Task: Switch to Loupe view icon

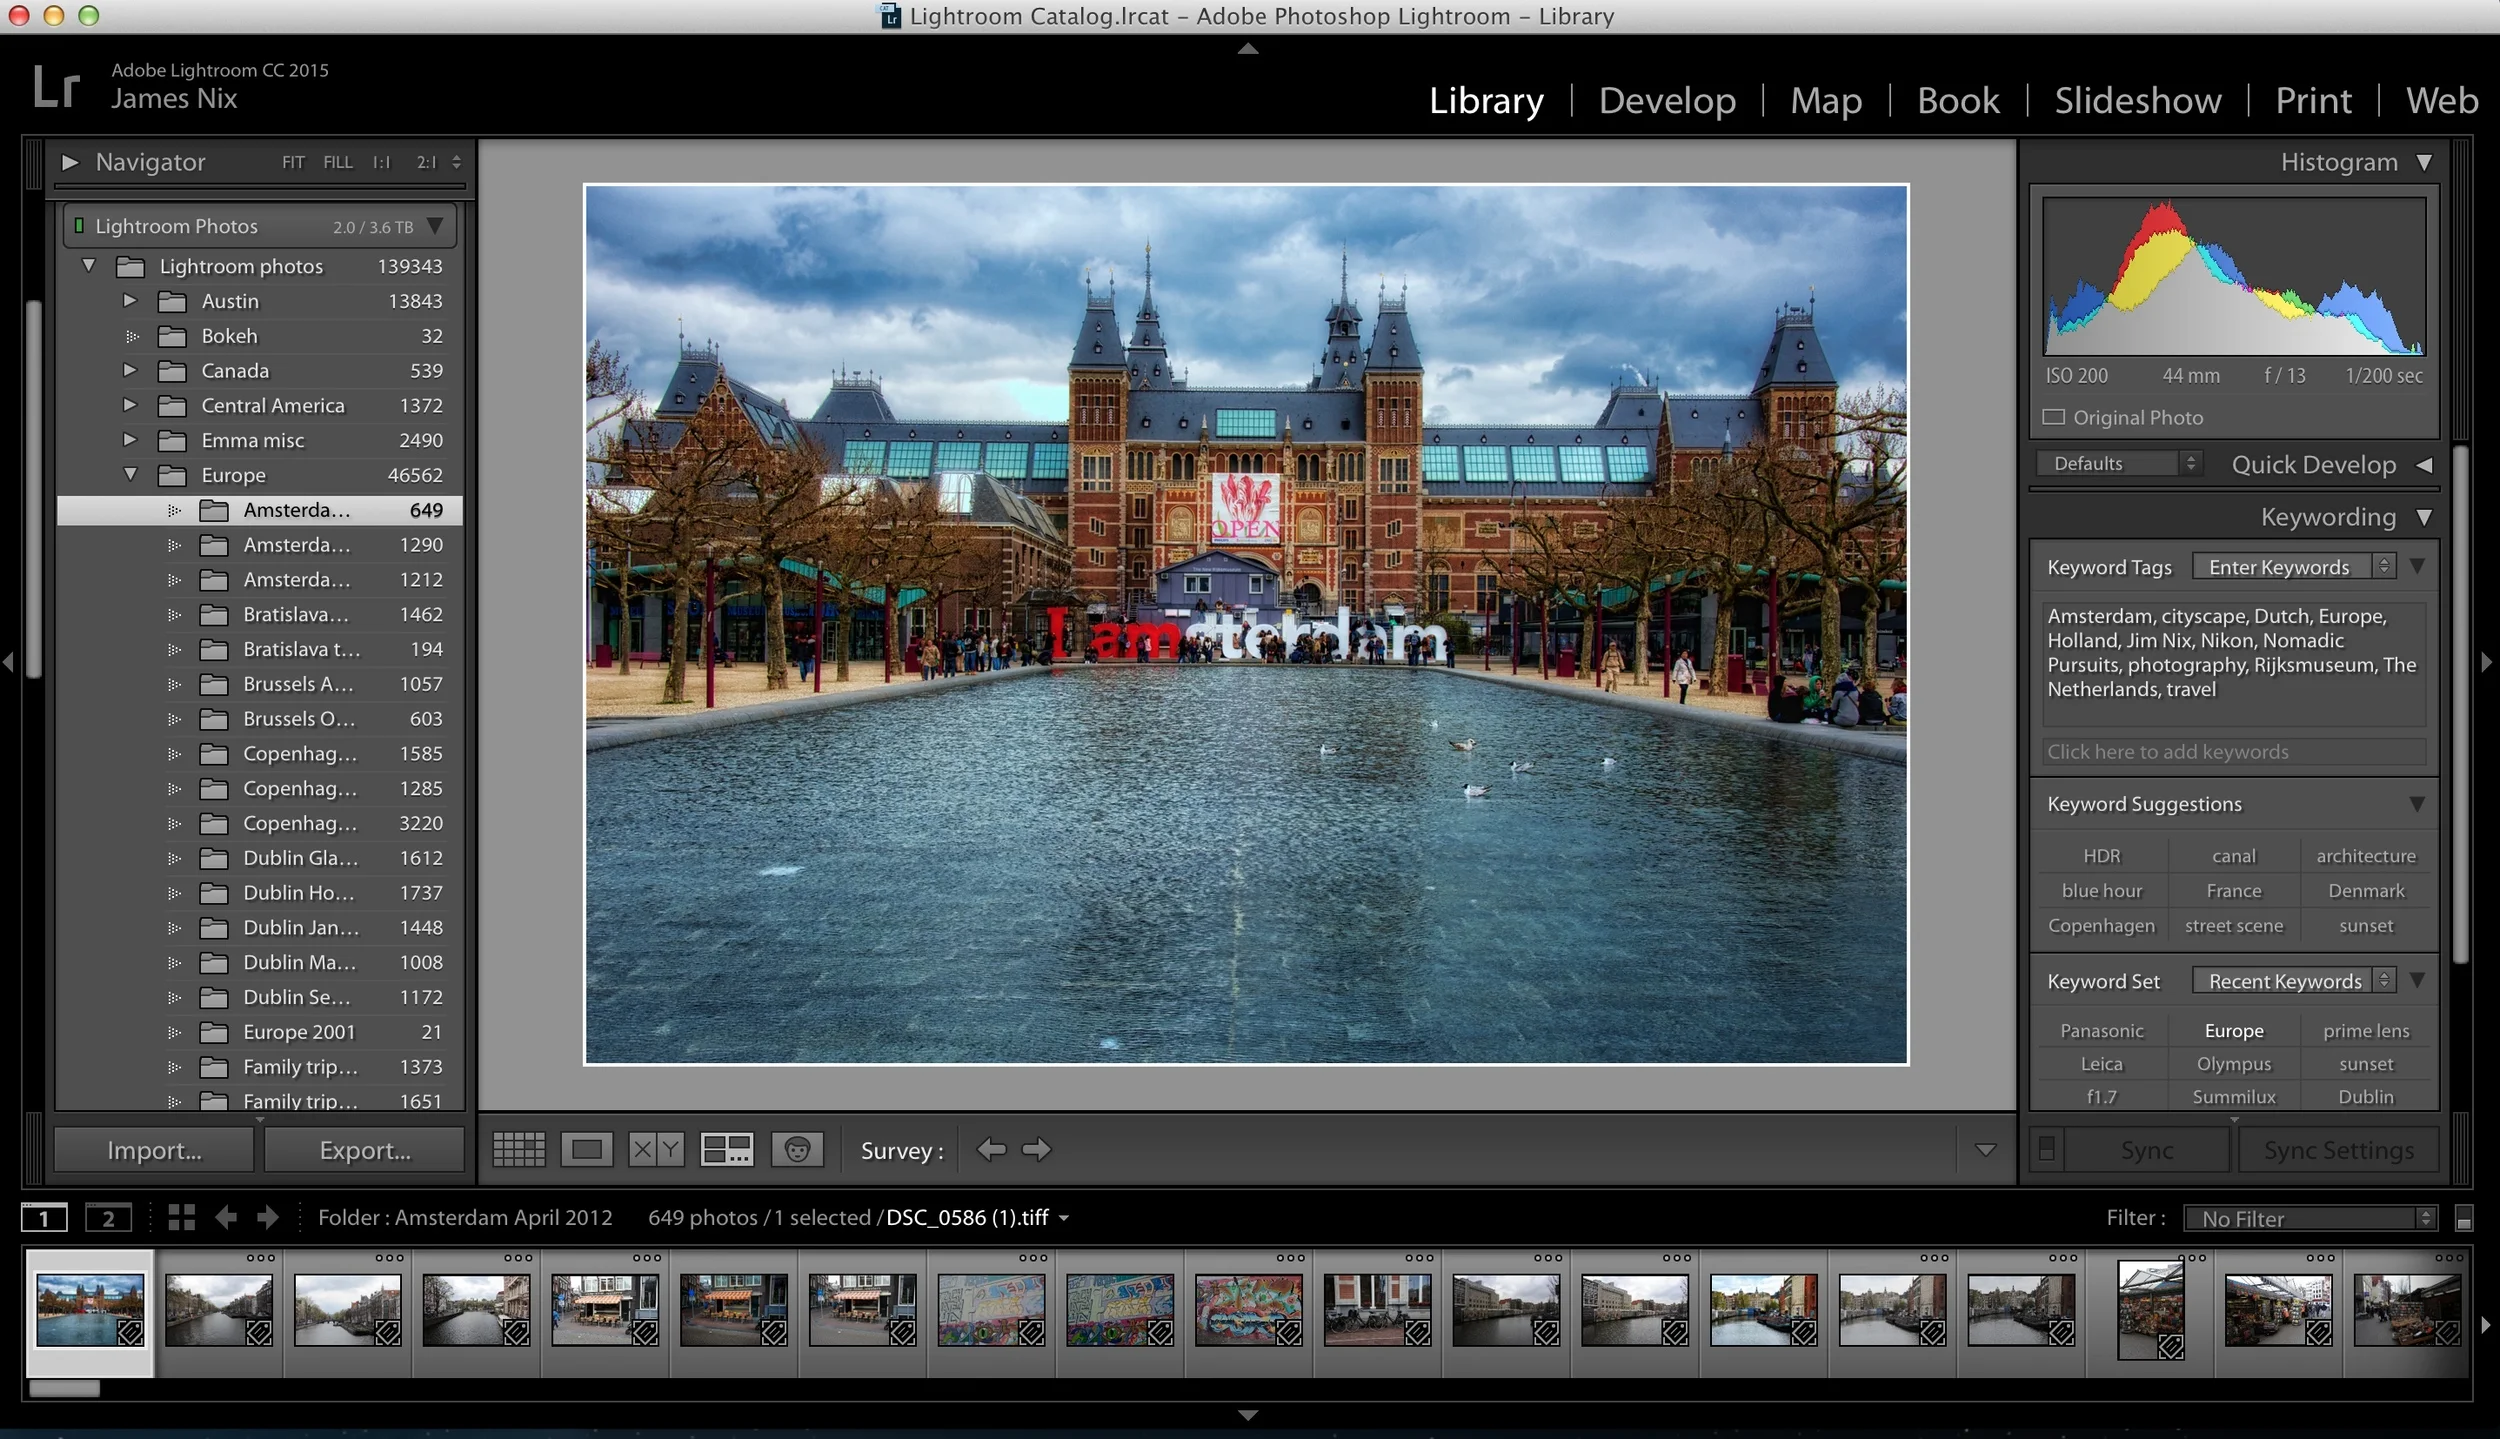Action: click(587, 1150)
